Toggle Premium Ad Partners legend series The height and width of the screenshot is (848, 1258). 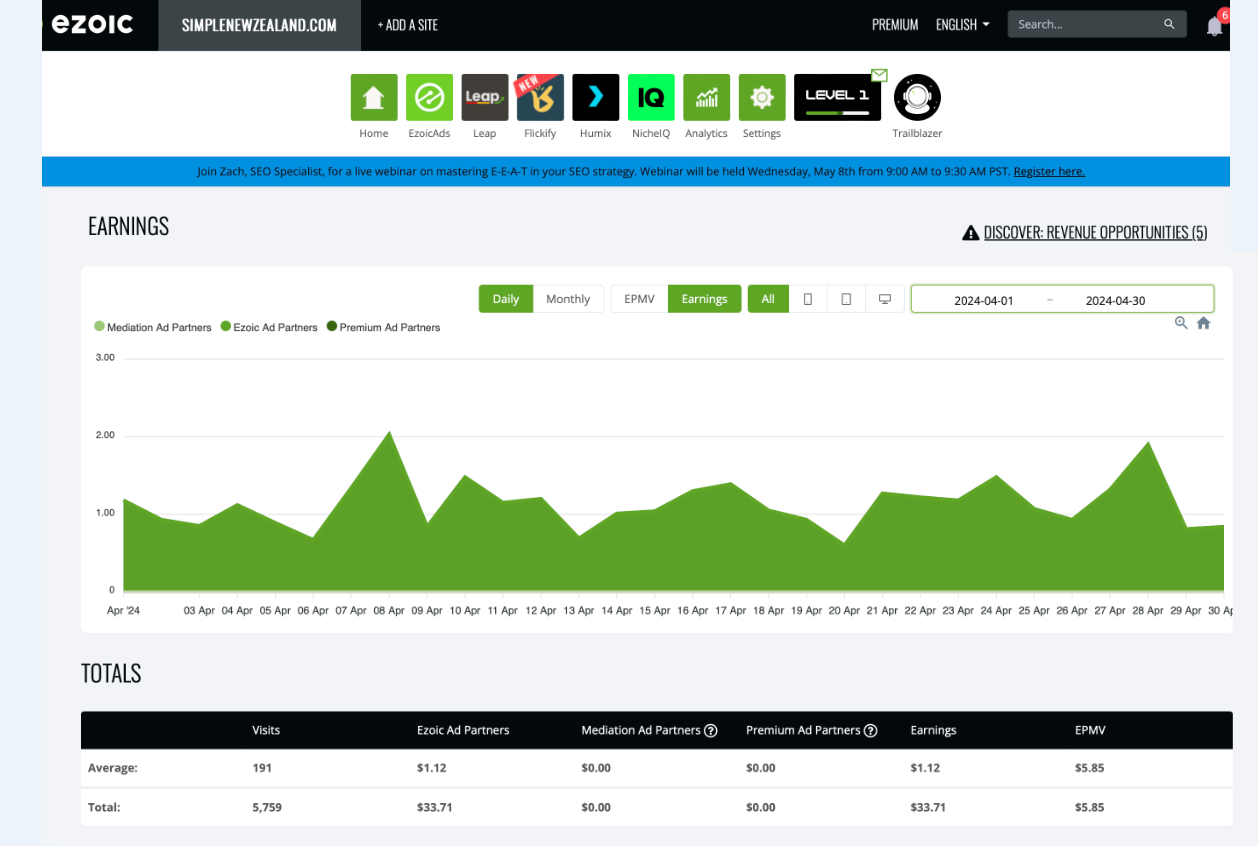pos(383,327)
